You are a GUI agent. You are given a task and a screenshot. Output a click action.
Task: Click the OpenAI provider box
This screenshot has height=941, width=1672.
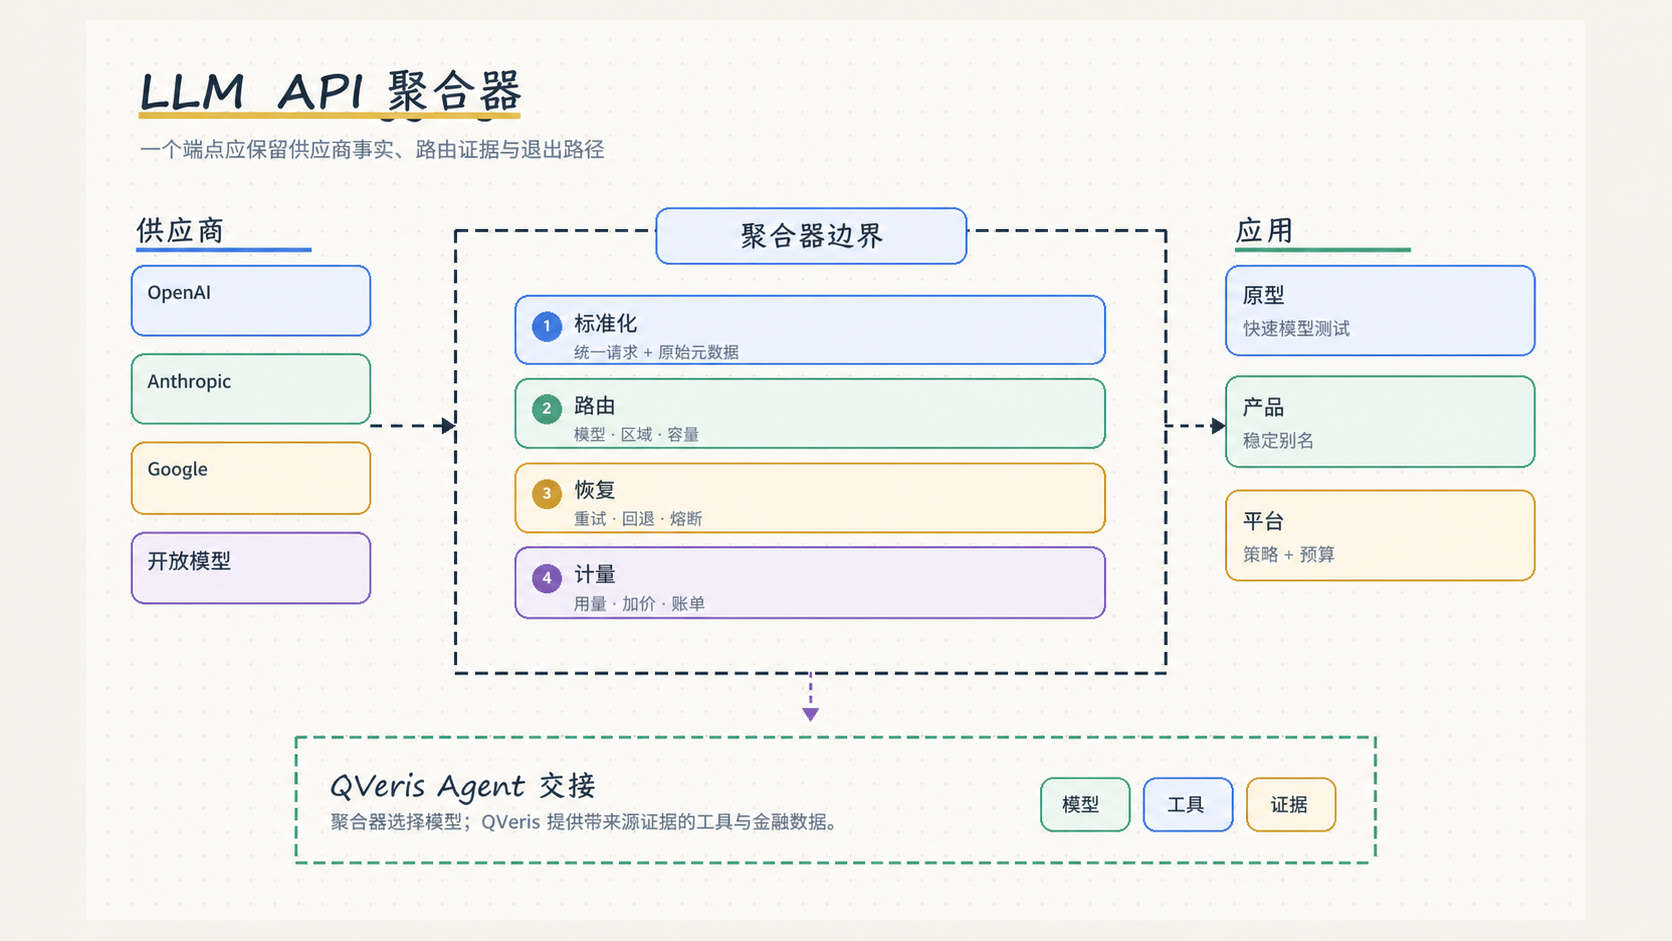point(251,301)
